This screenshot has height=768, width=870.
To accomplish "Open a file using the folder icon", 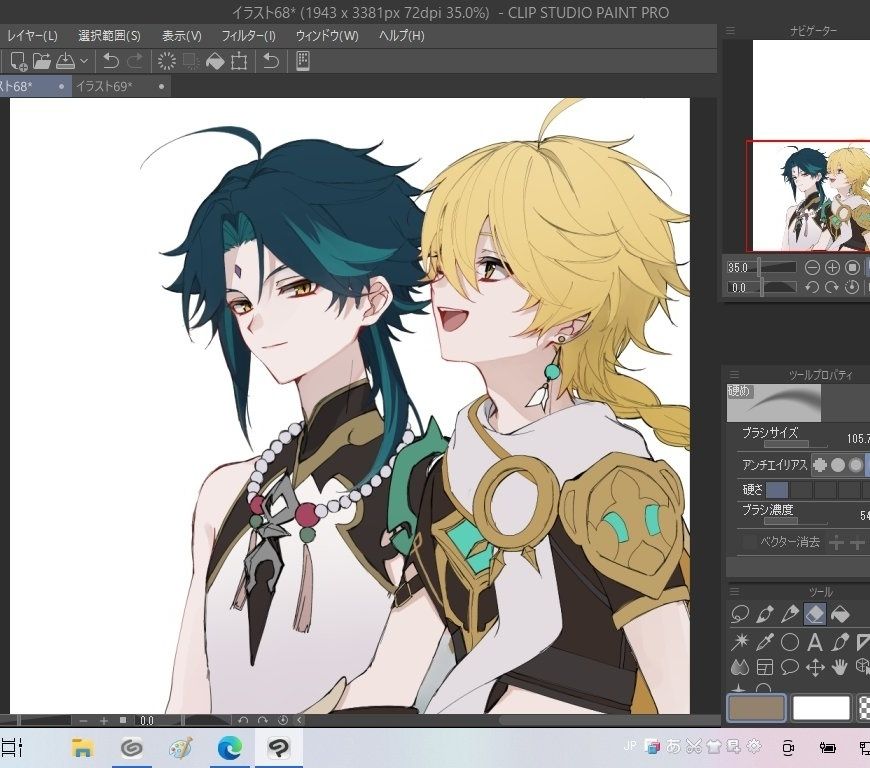I will [x=42, y=61].
